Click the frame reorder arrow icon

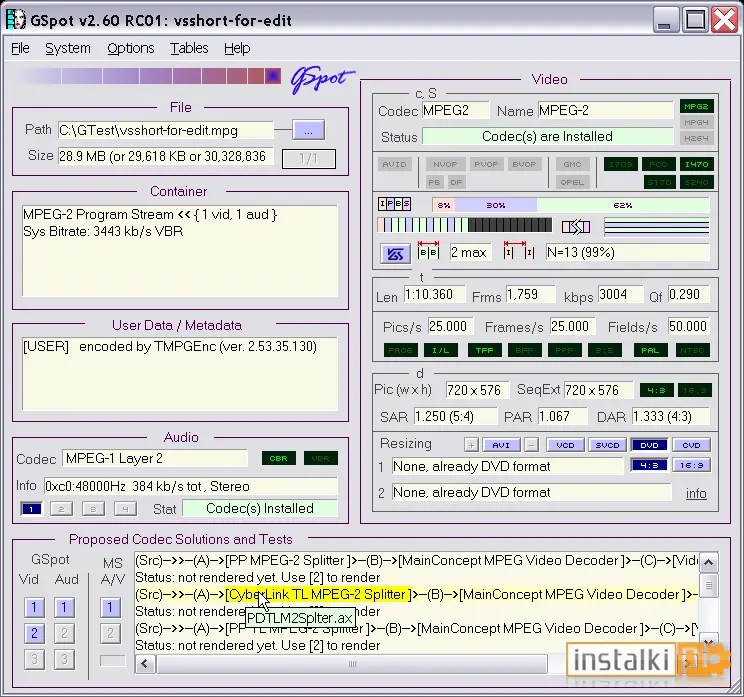pos(576,227)
